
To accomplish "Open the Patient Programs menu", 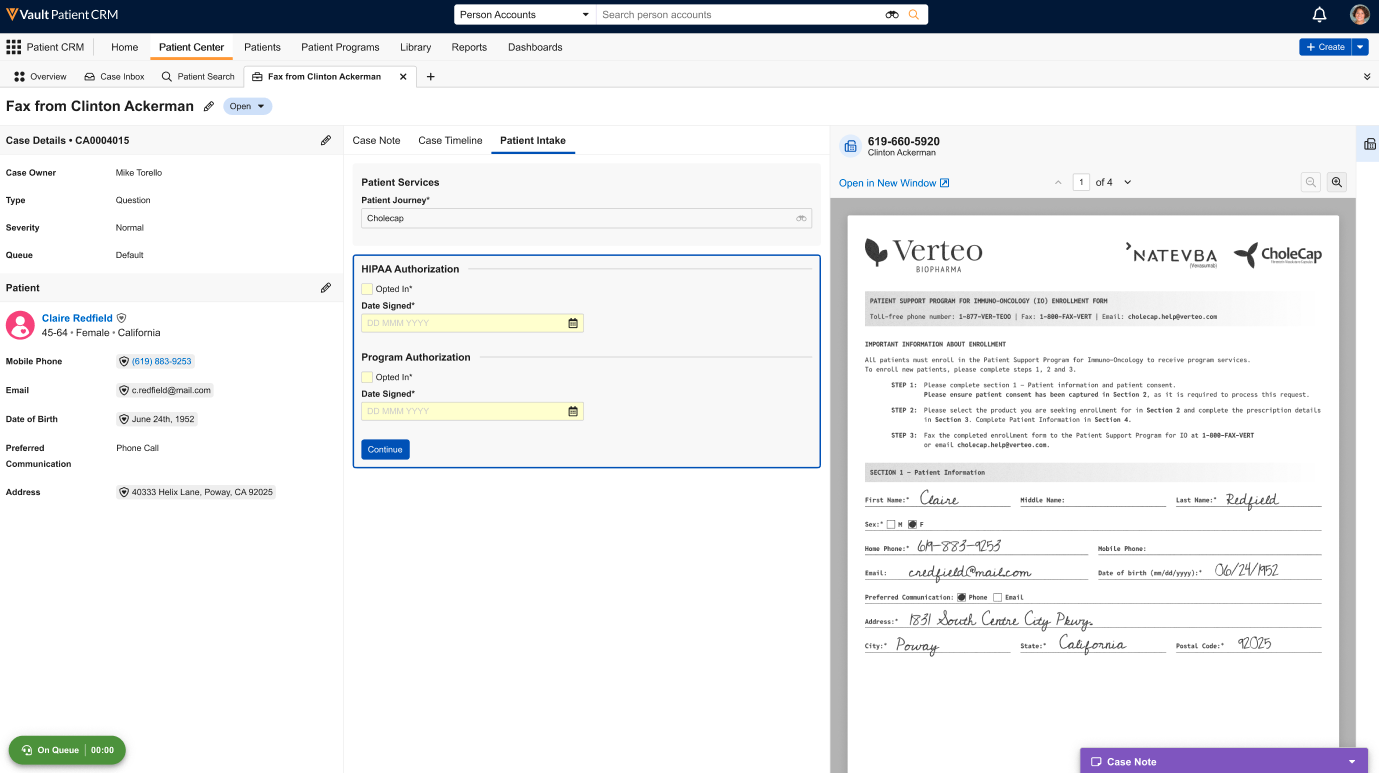I will pos(340,47).
